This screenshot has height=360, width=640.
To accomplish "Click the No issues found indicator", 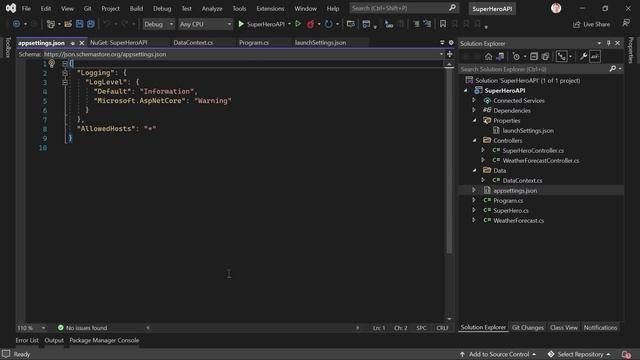I will (x=82, y=328).
